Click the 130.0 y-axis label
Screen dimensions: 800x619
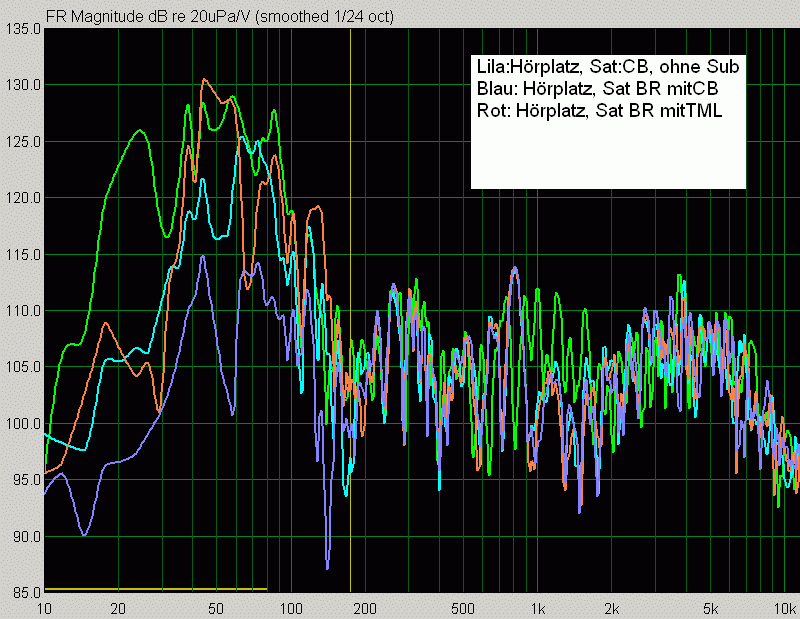pyautogui.click(x=23, y=85)
